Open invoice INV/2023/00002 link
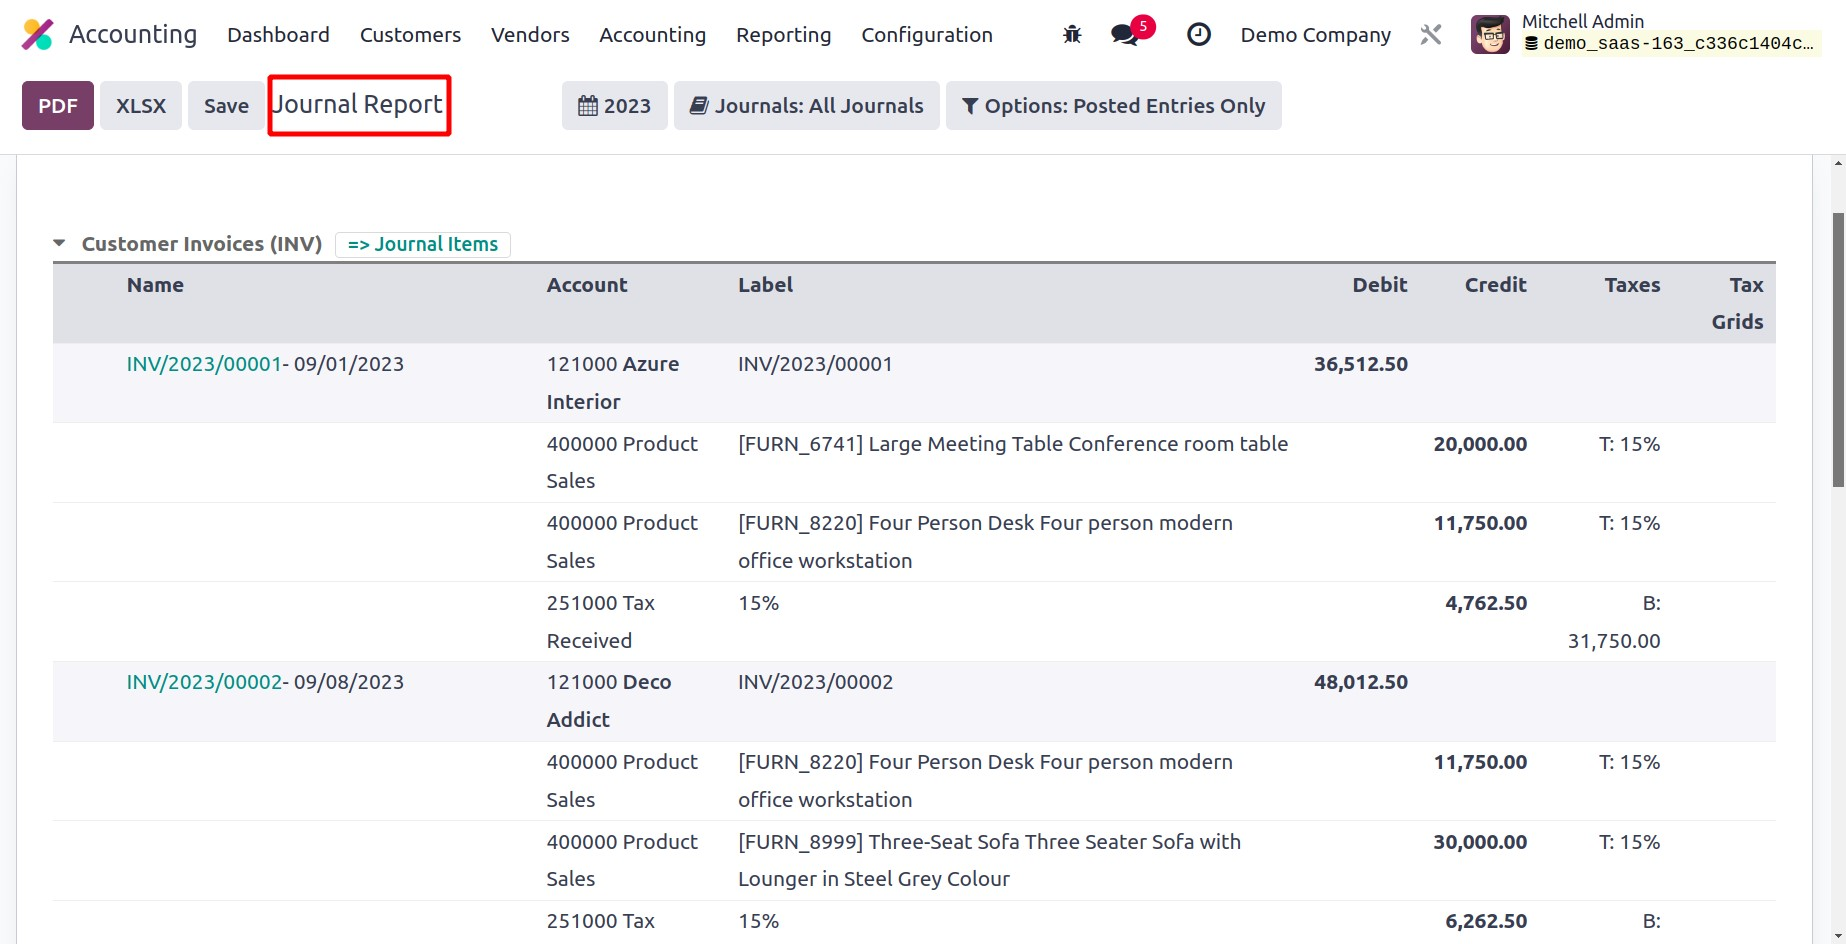The height and width of the screenshot is (944, 1846). point(204,682)
